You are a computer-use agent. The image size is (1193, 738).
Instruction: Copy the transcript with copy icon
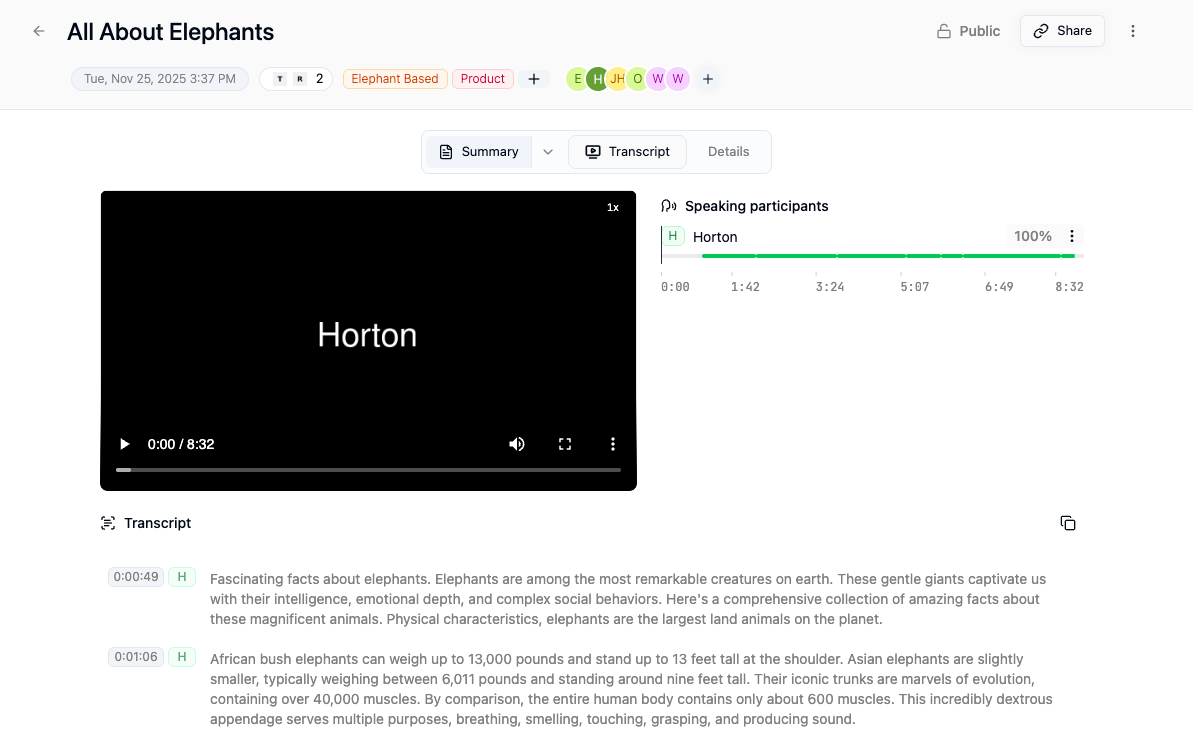coord(1067,523)
